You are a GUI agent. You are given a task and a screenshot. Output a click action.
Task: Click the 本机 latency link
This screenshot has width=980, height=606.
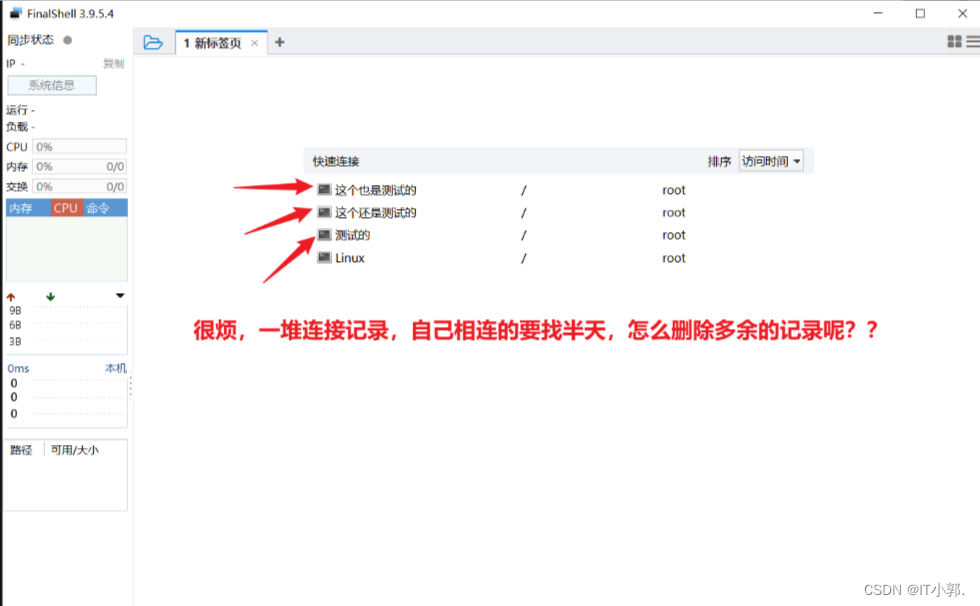116,368
